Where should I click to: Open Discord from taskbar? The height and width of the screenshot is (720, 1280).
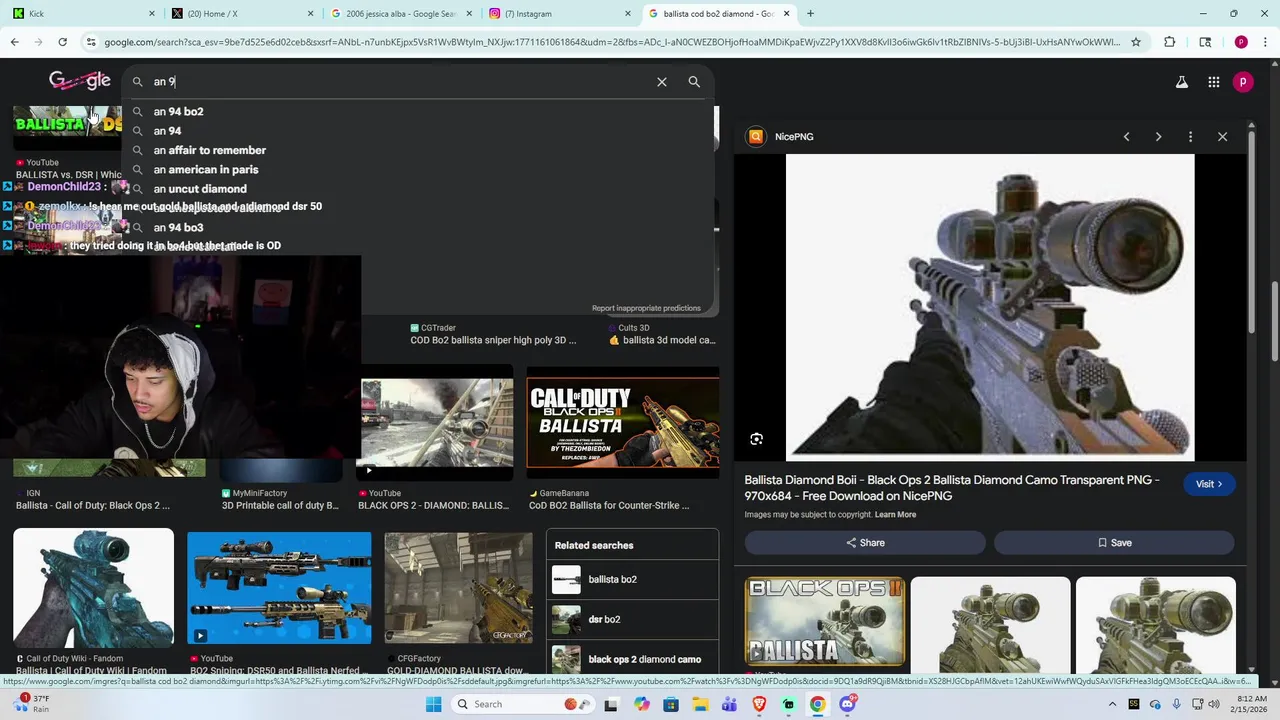[x=847, y=704]
